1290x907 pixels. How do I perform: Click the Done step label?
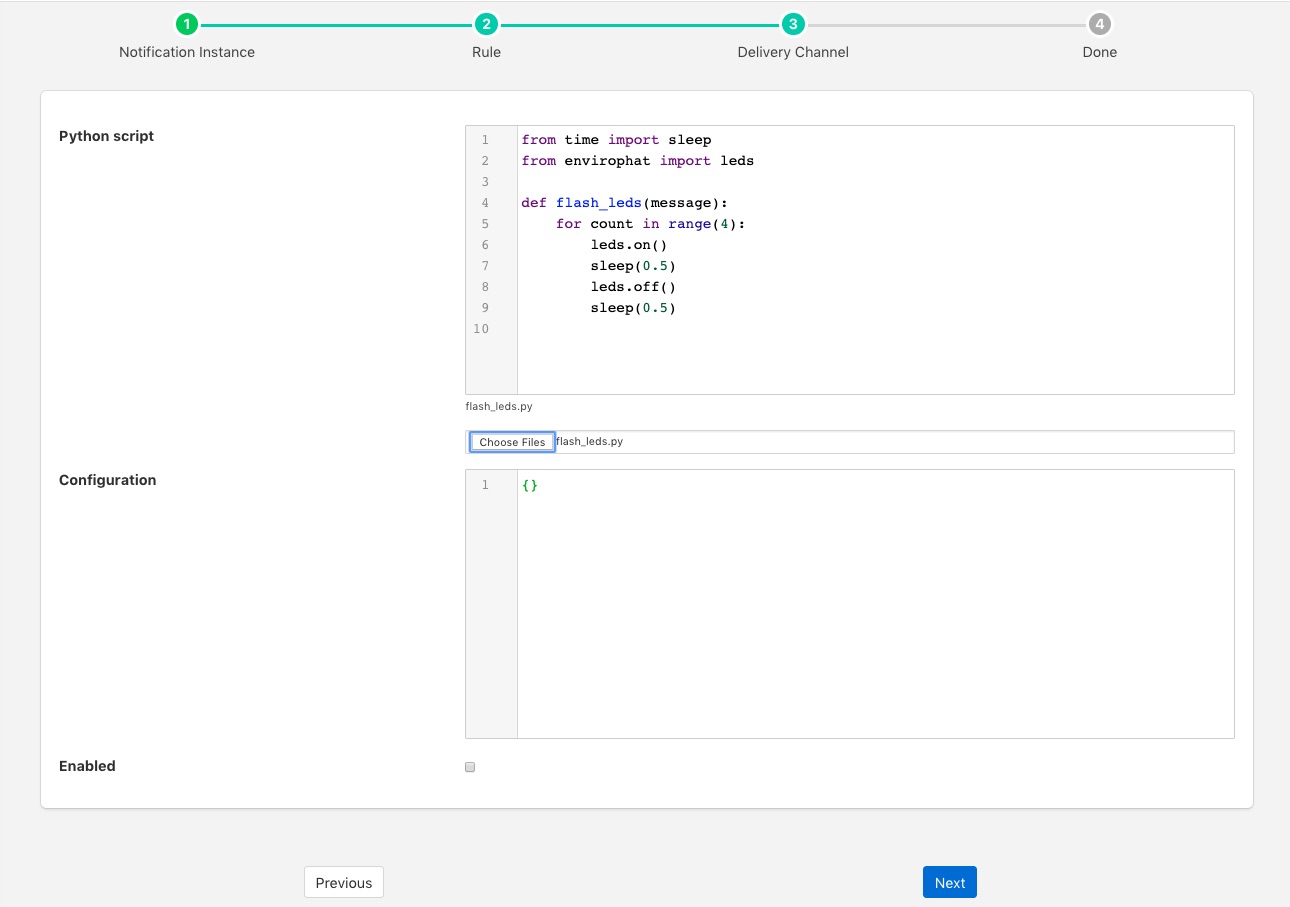1098,52
